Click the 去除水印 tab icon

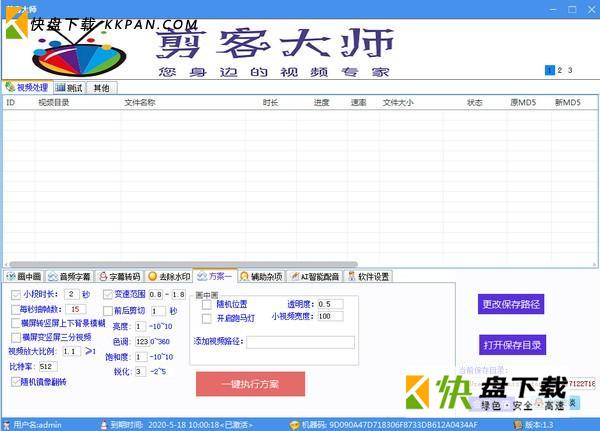152,276
